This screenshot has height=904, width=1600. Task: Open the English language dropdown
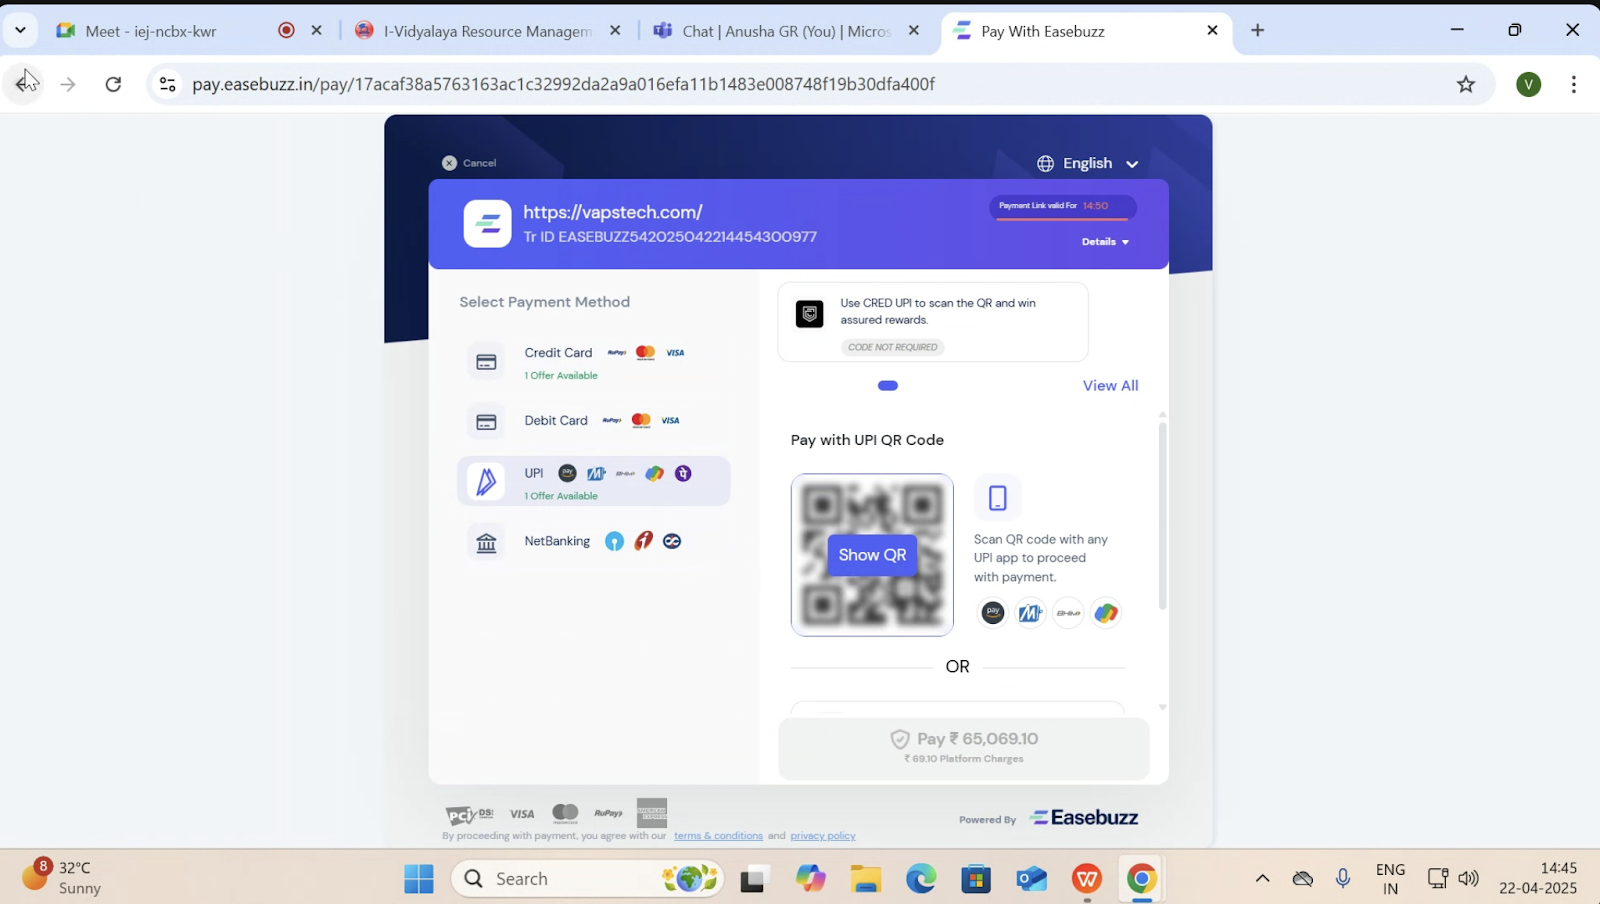tap(1088, 163)
